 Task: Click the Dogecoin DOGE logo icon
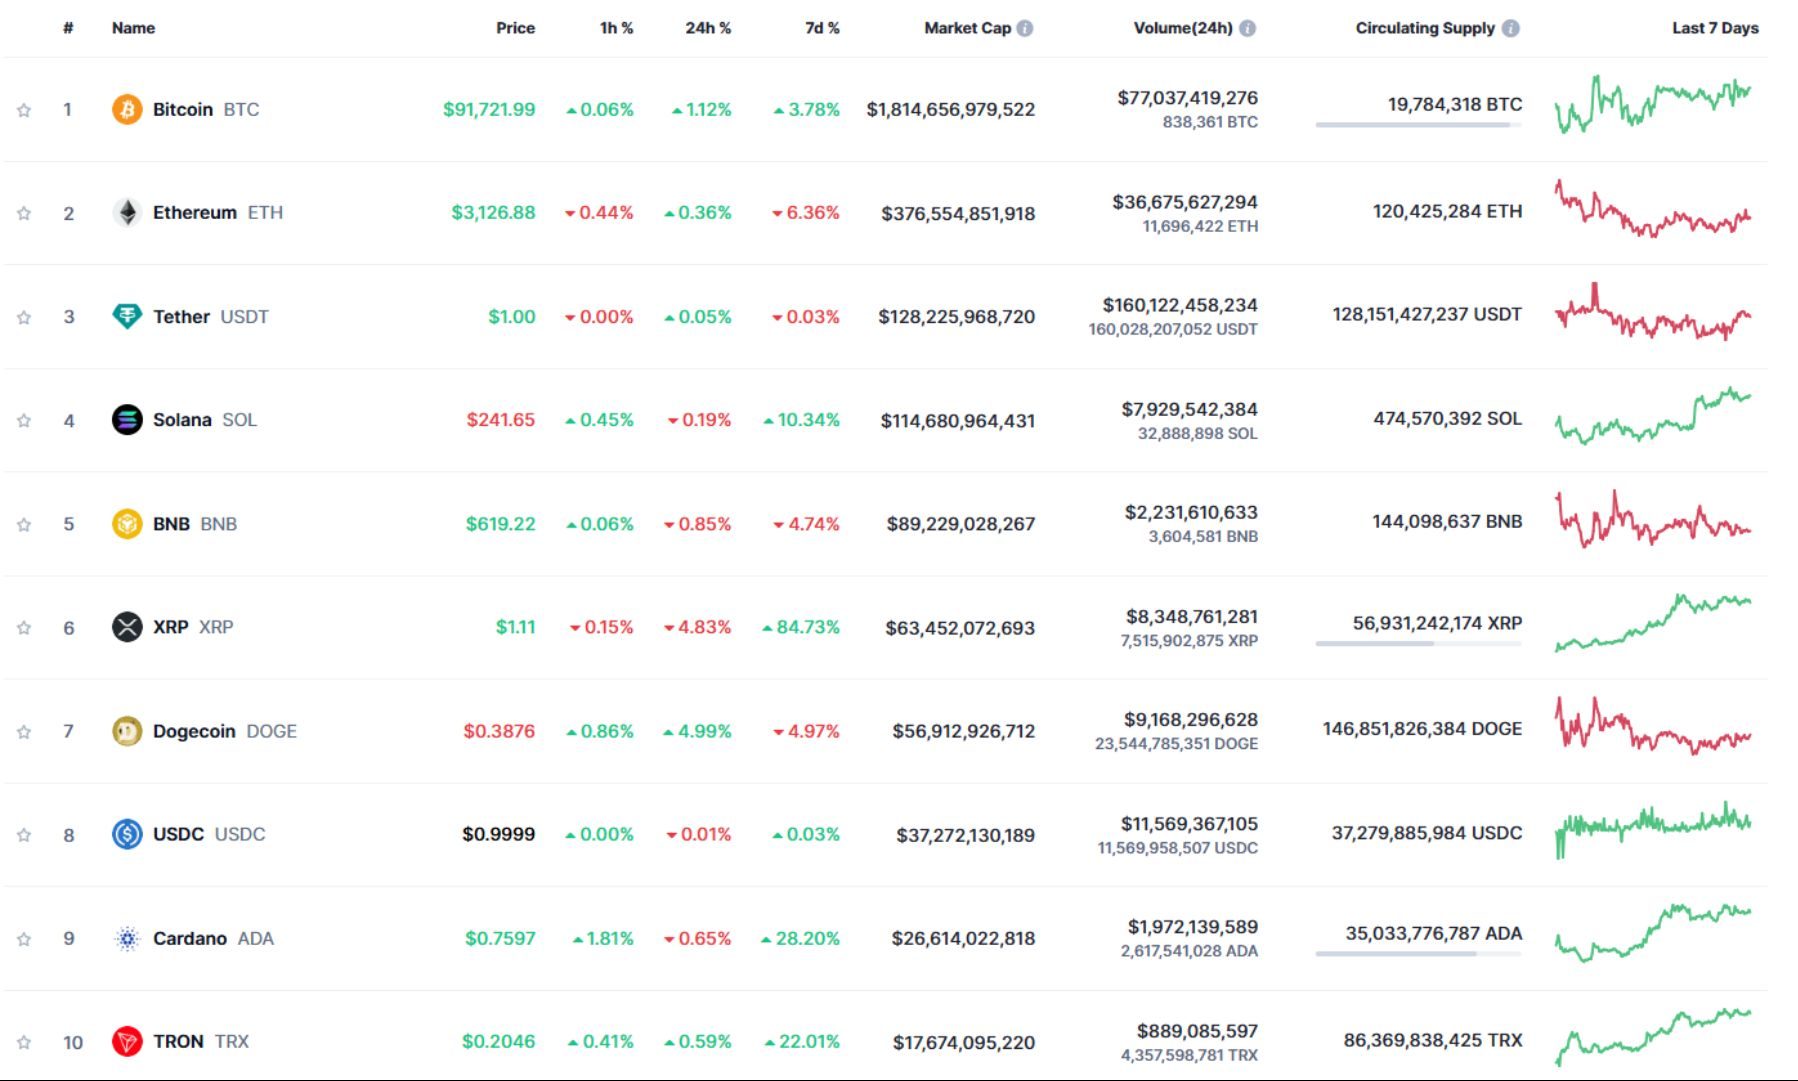pos(126,731)
